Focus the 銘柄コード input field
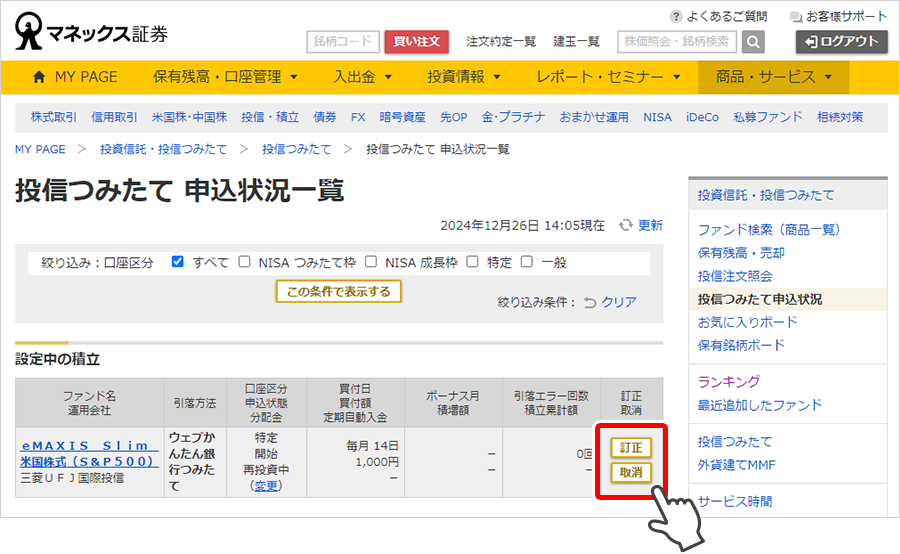 coord(343,42)
